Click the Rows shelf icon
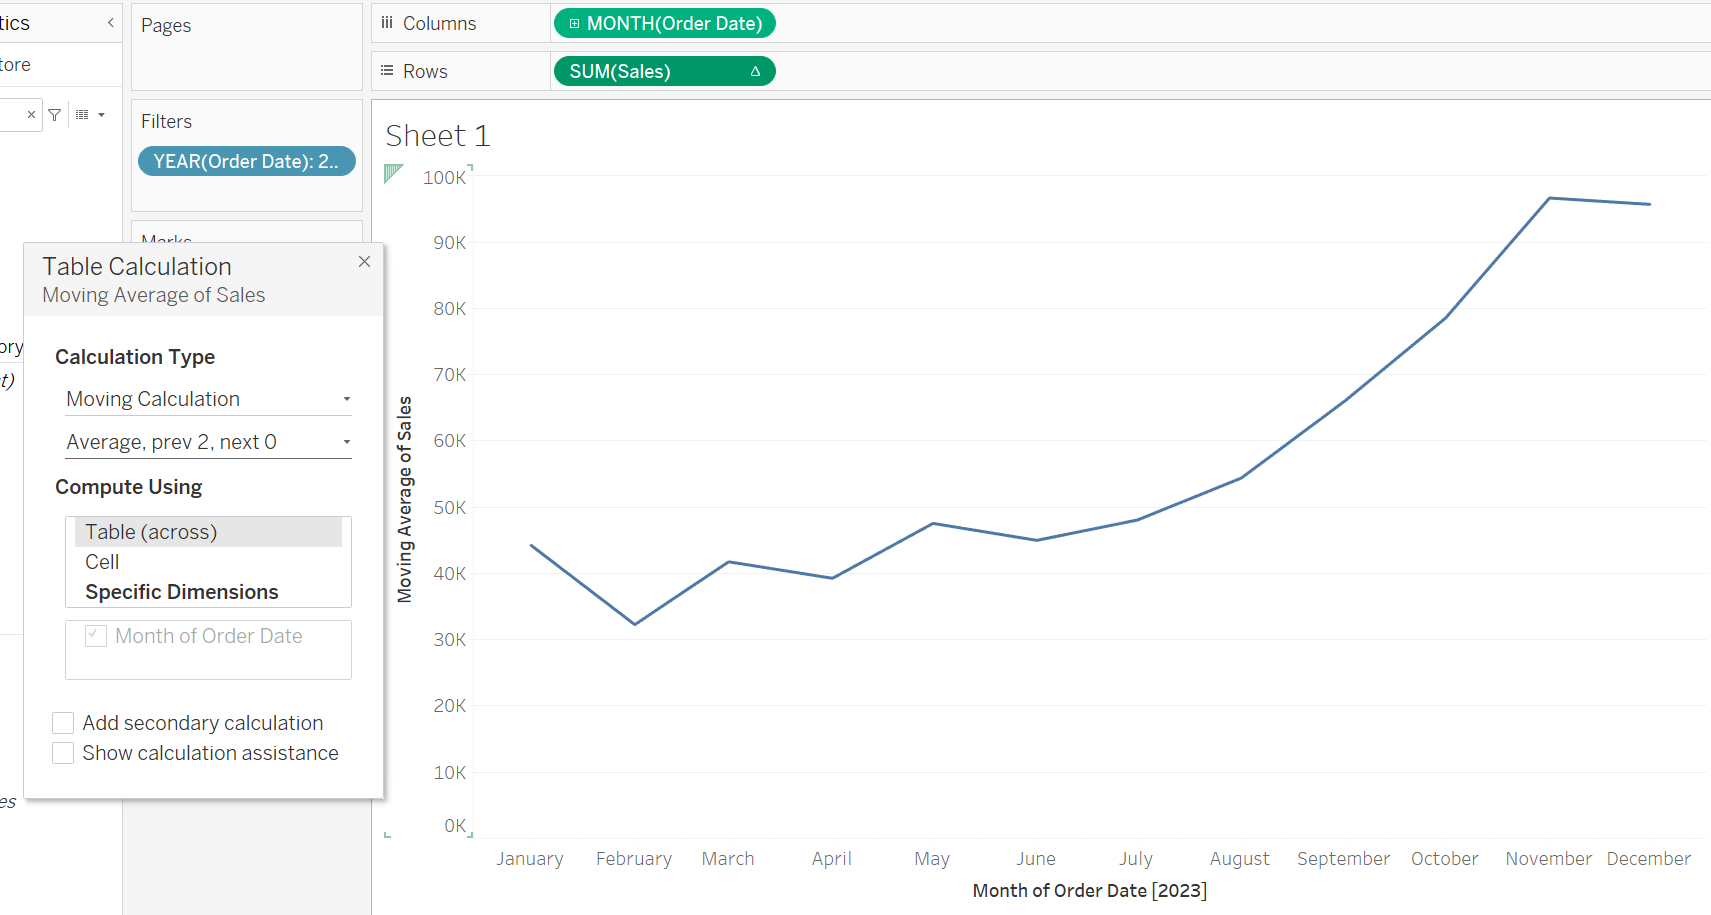Screen dimensions: 1711x915 pyautogui.click(x=386, y=70)
